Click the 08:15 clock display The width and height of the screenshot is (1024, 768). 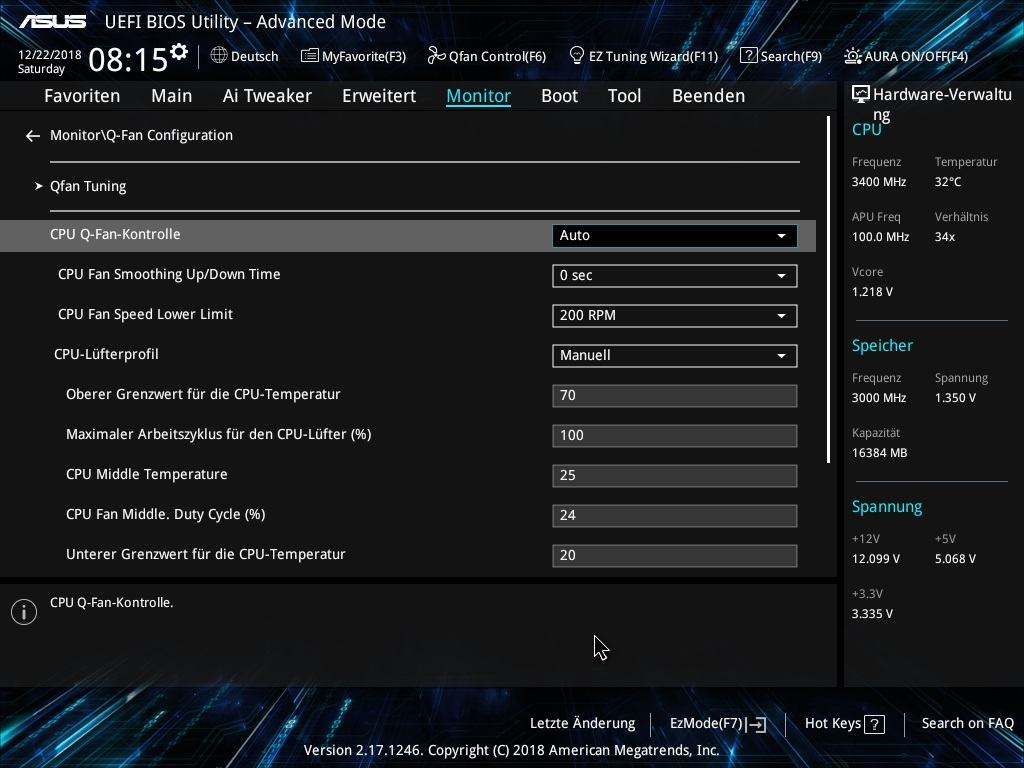128,60
